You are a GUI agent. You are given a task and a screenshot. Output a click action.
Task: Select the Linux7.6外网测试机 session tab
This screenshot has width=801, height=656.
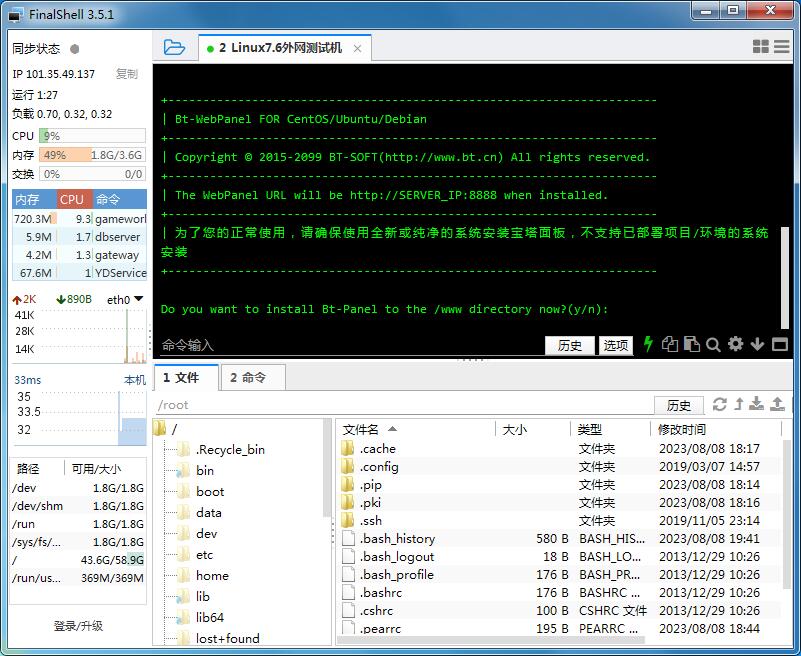285,48
